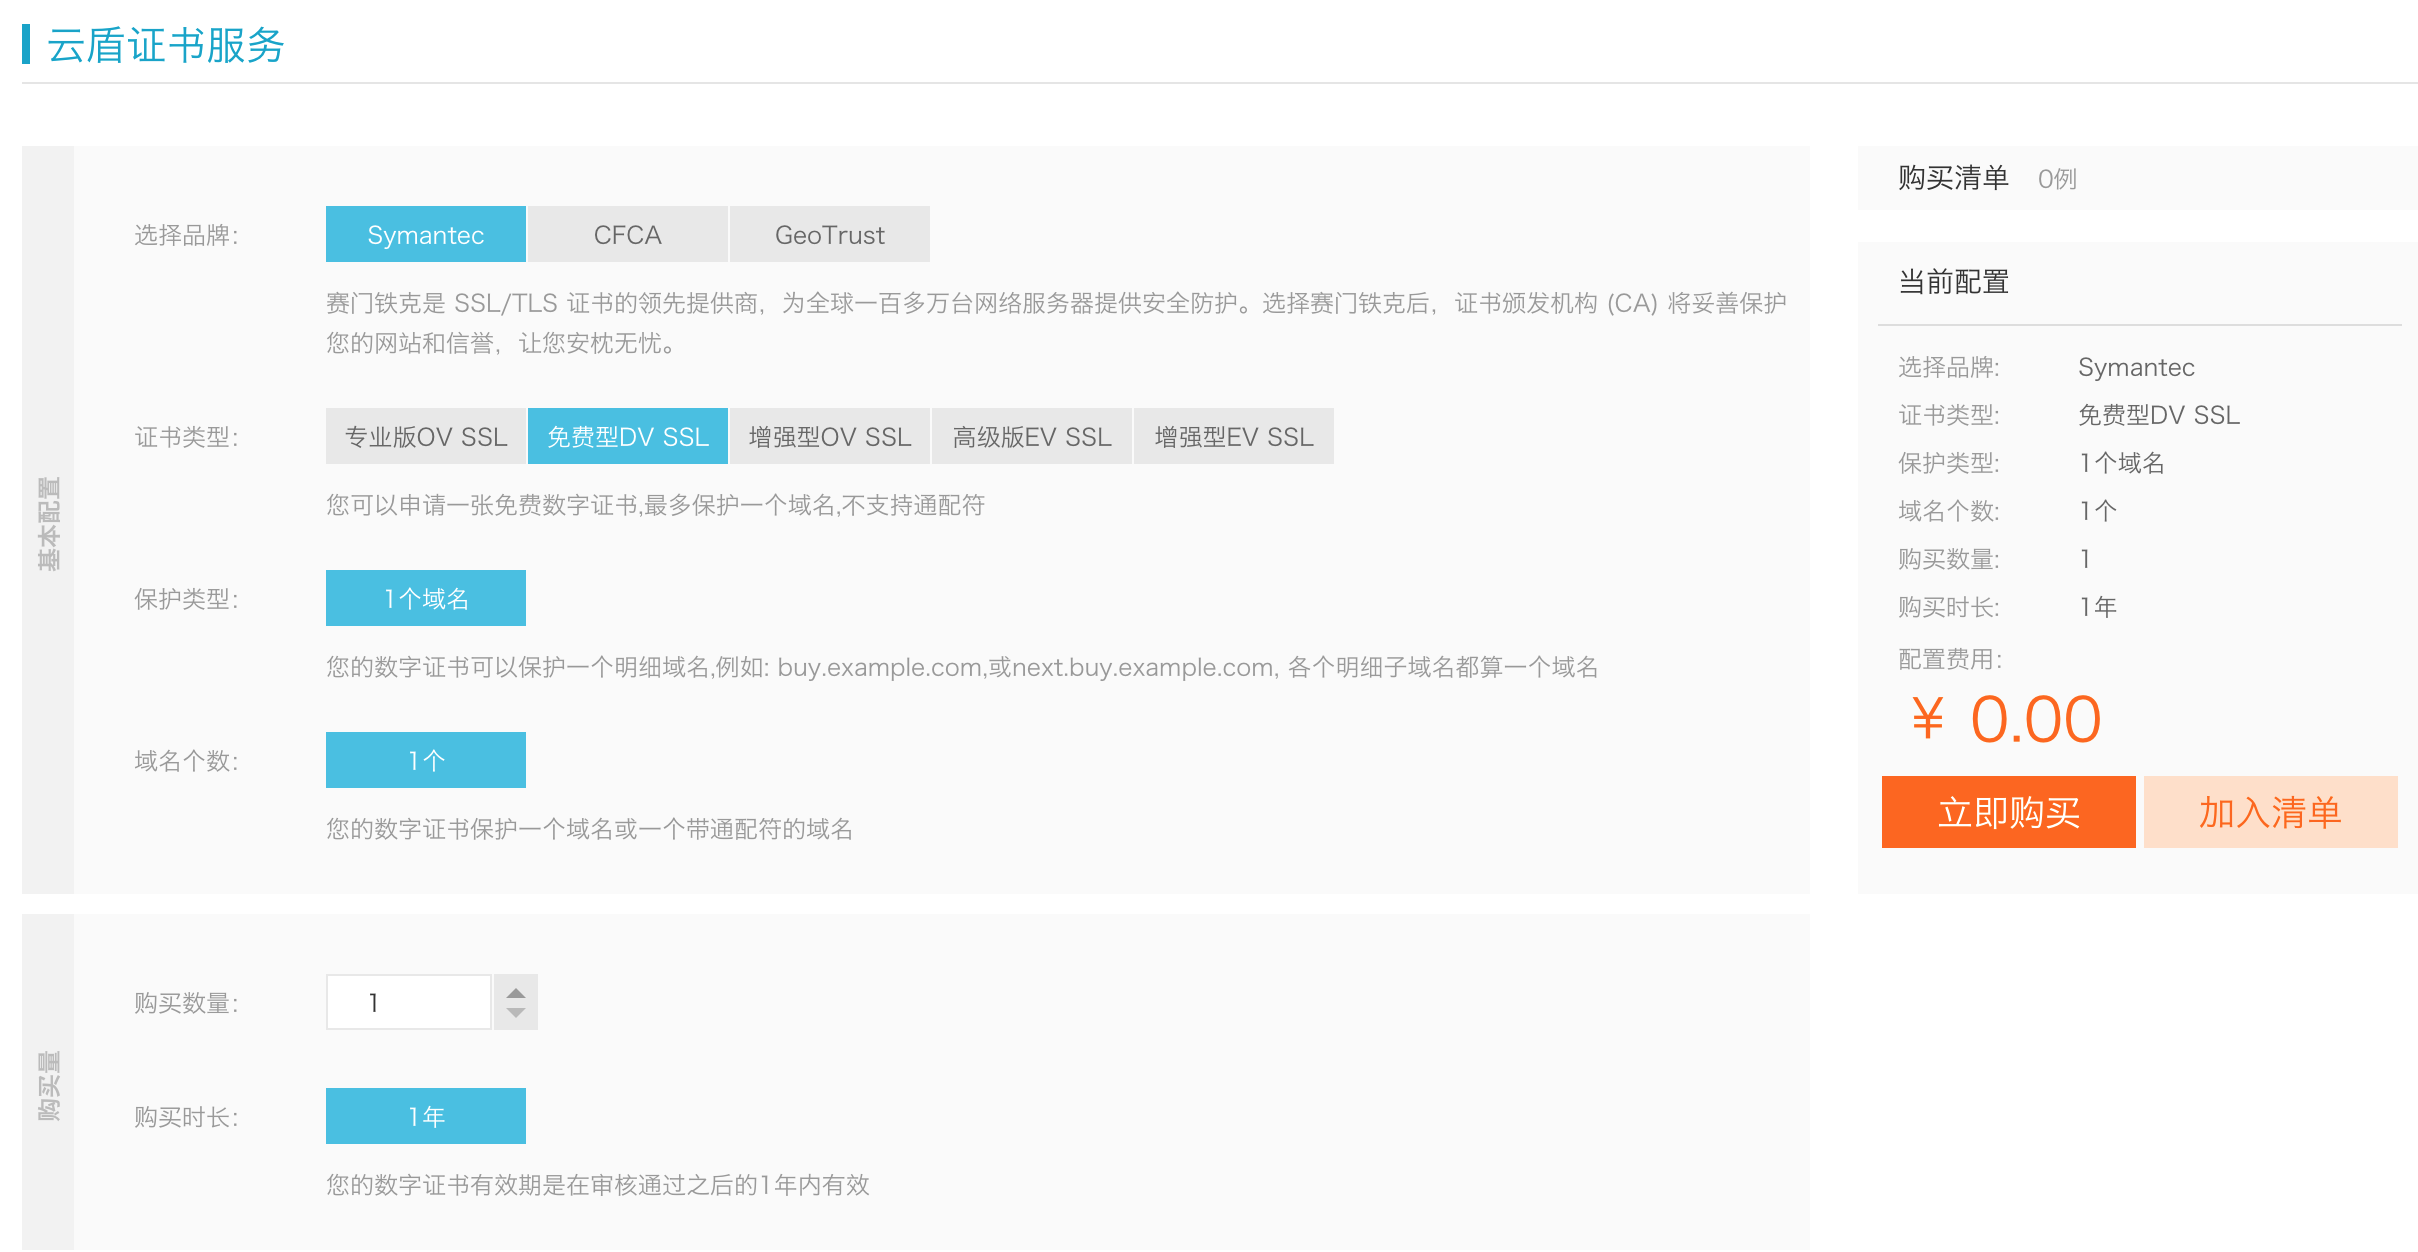
Task: Click the 当前配置 panel heading
Action: click(x=1953, y=282)
